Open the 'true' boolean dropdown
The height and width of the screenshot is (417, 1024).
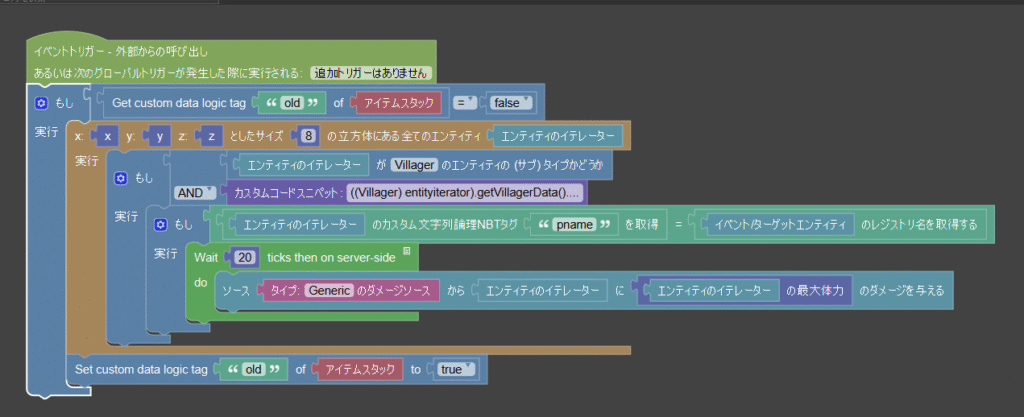(456, 369)
